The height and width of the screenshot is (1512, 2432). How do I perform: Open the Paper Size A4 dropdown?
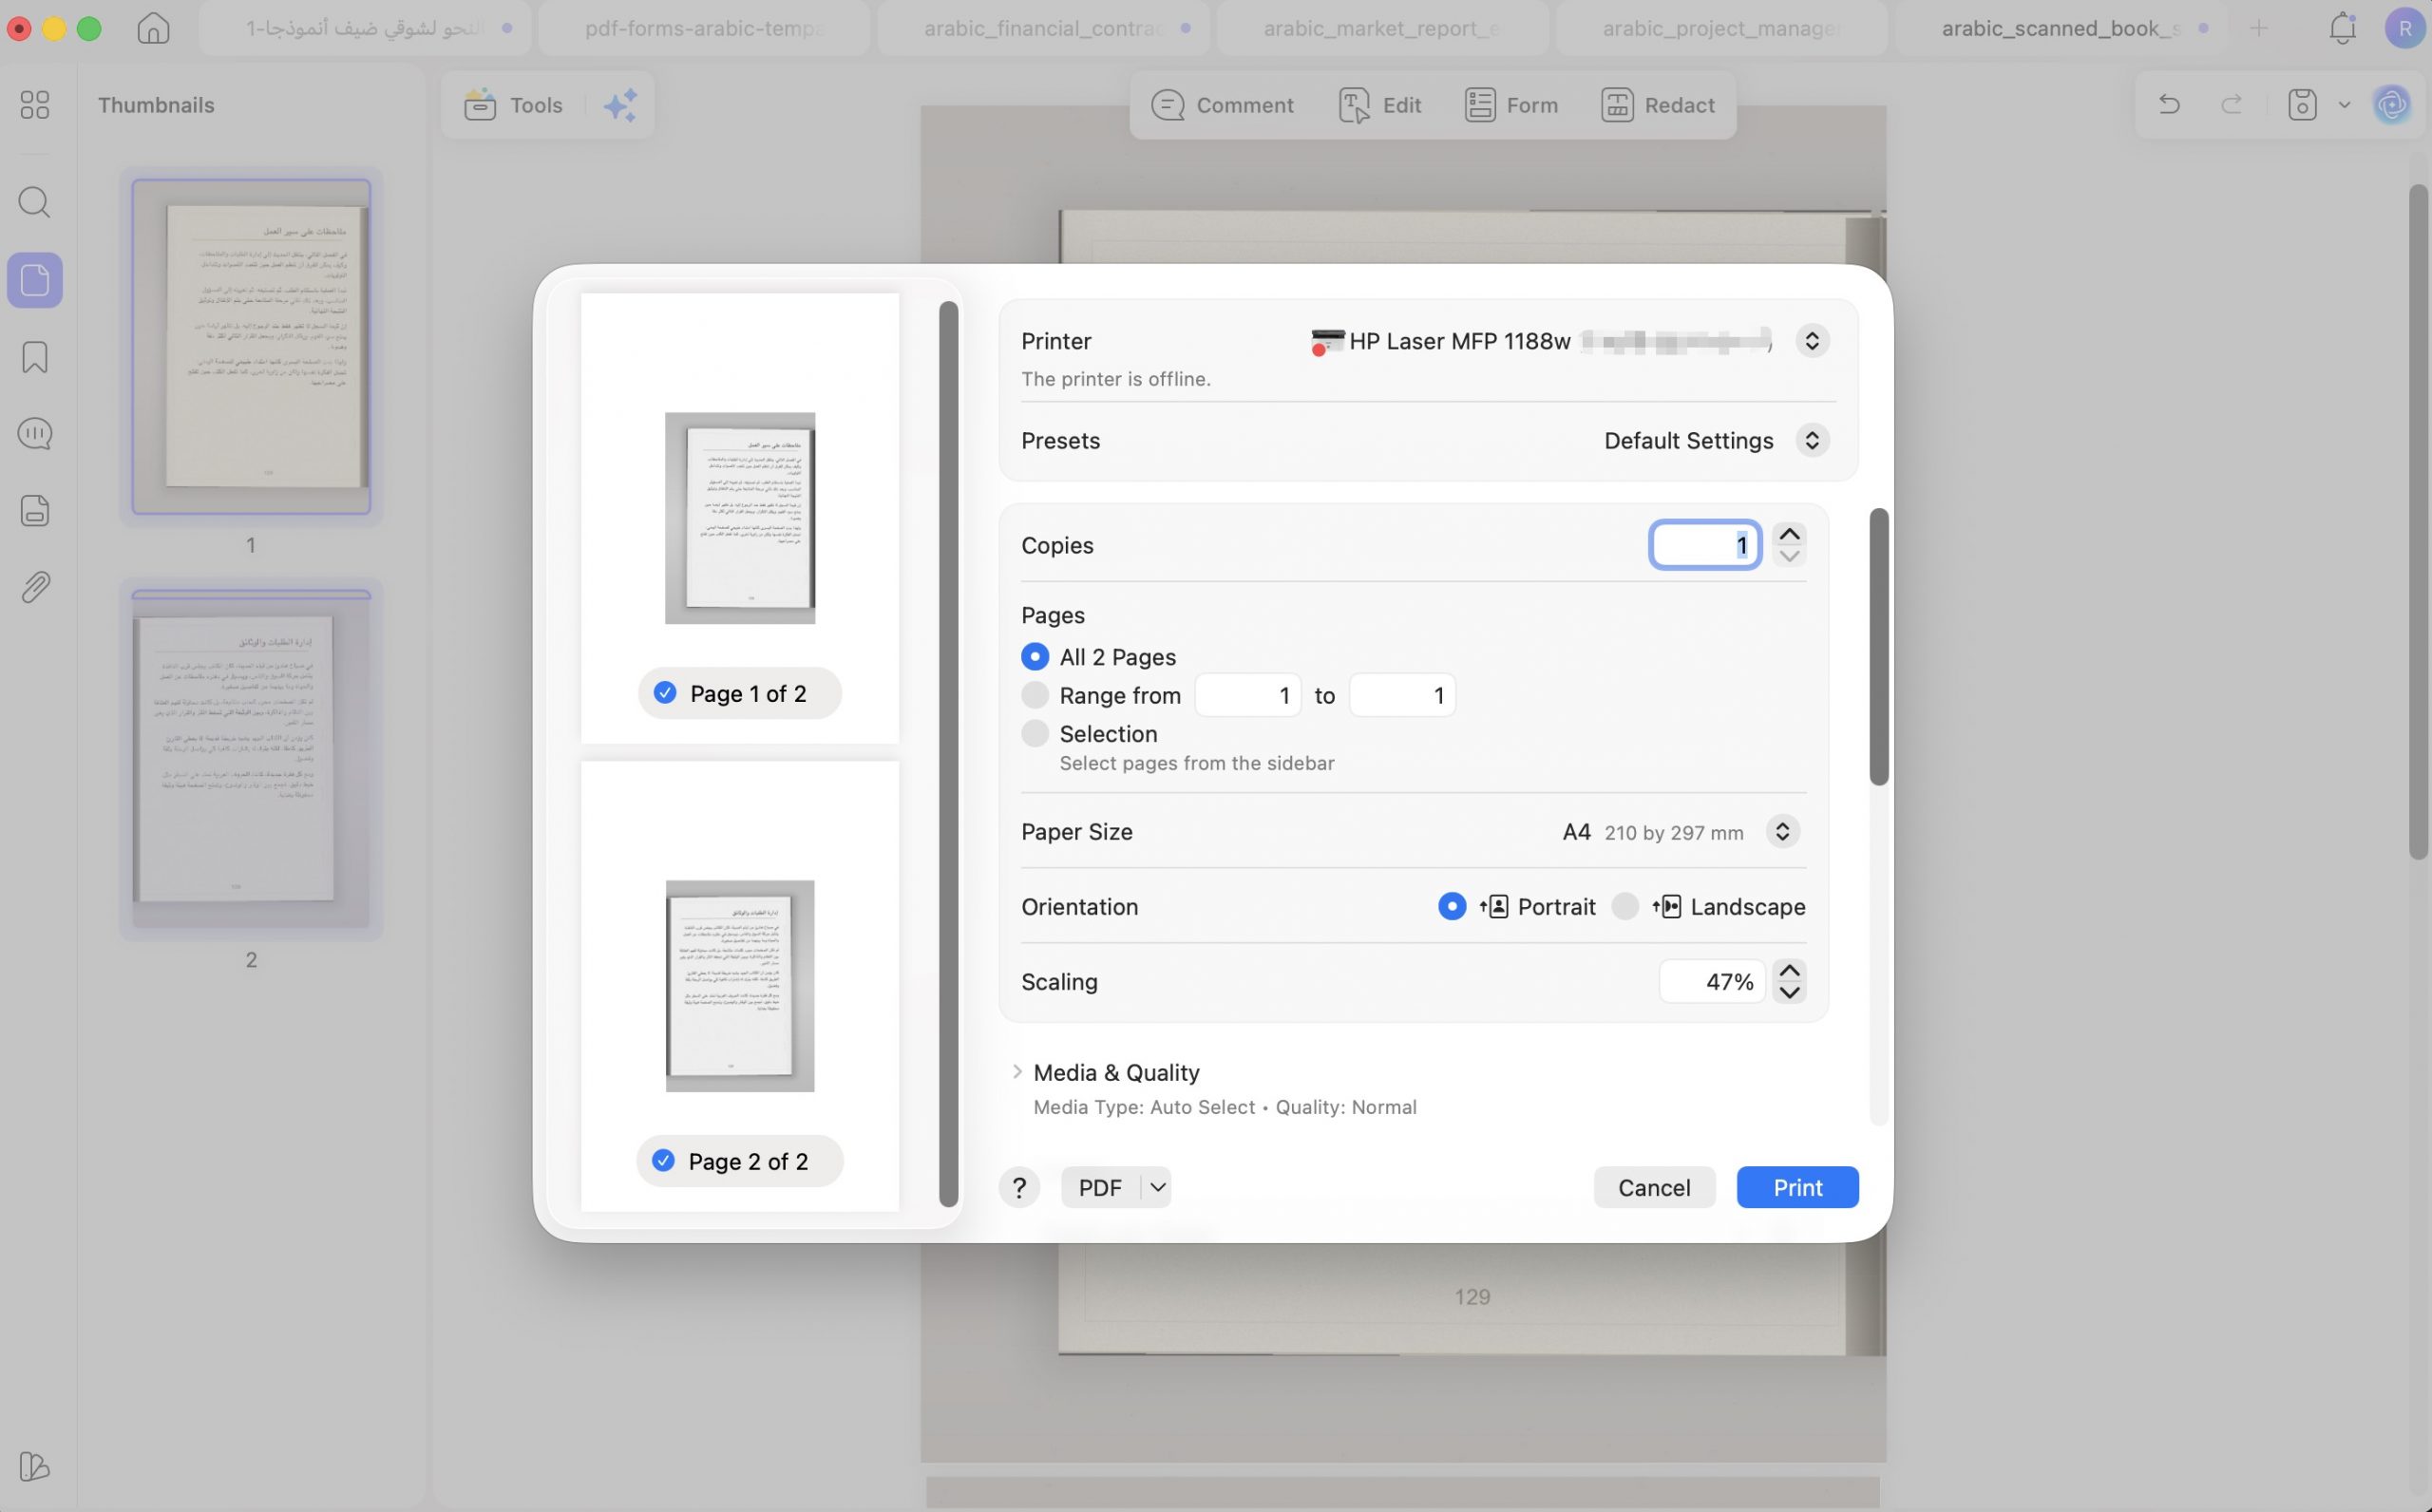click(1782, 831)
